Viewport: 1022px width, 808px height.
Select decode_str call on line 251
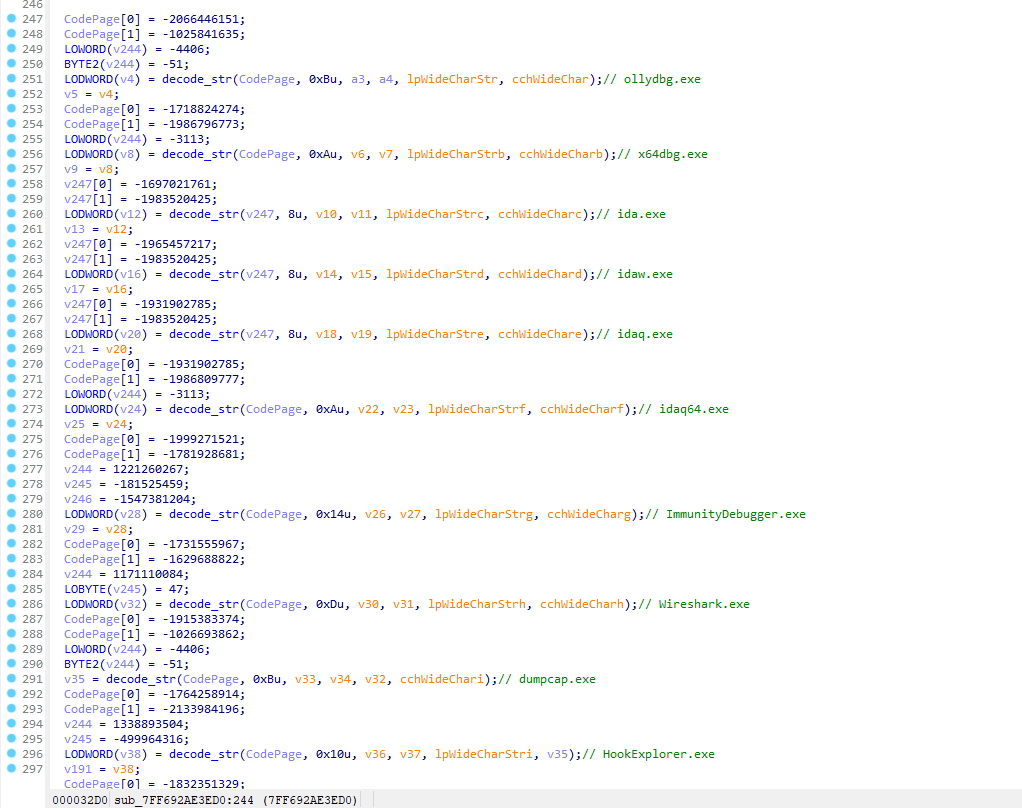196,79
